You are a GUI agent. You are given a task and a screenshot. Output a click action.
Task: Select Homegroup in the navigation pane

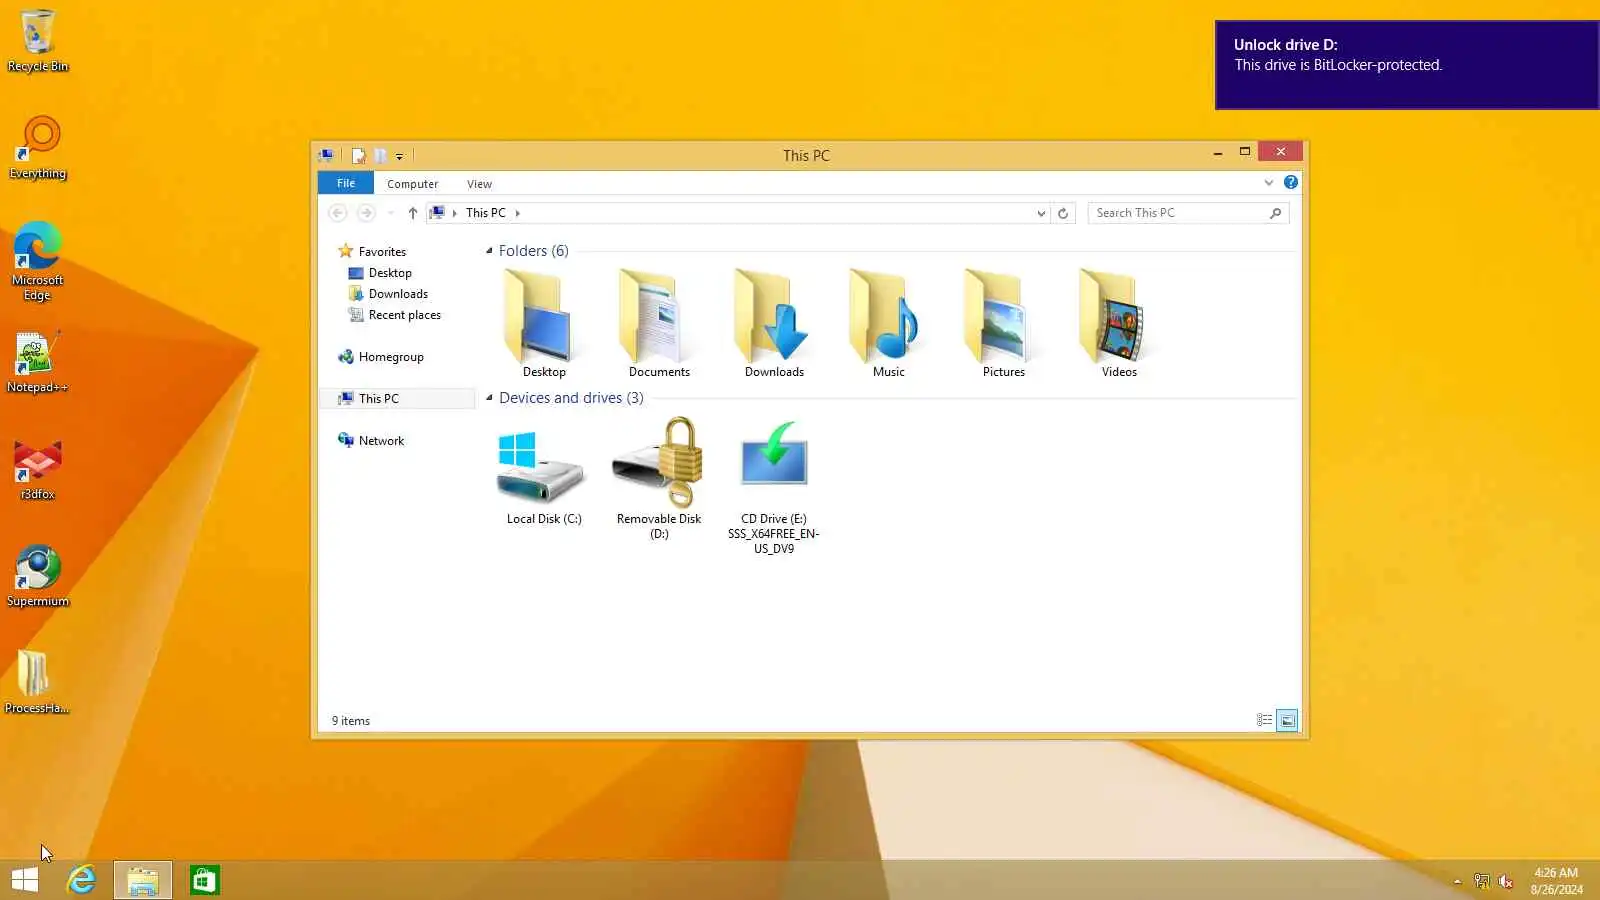391,357
